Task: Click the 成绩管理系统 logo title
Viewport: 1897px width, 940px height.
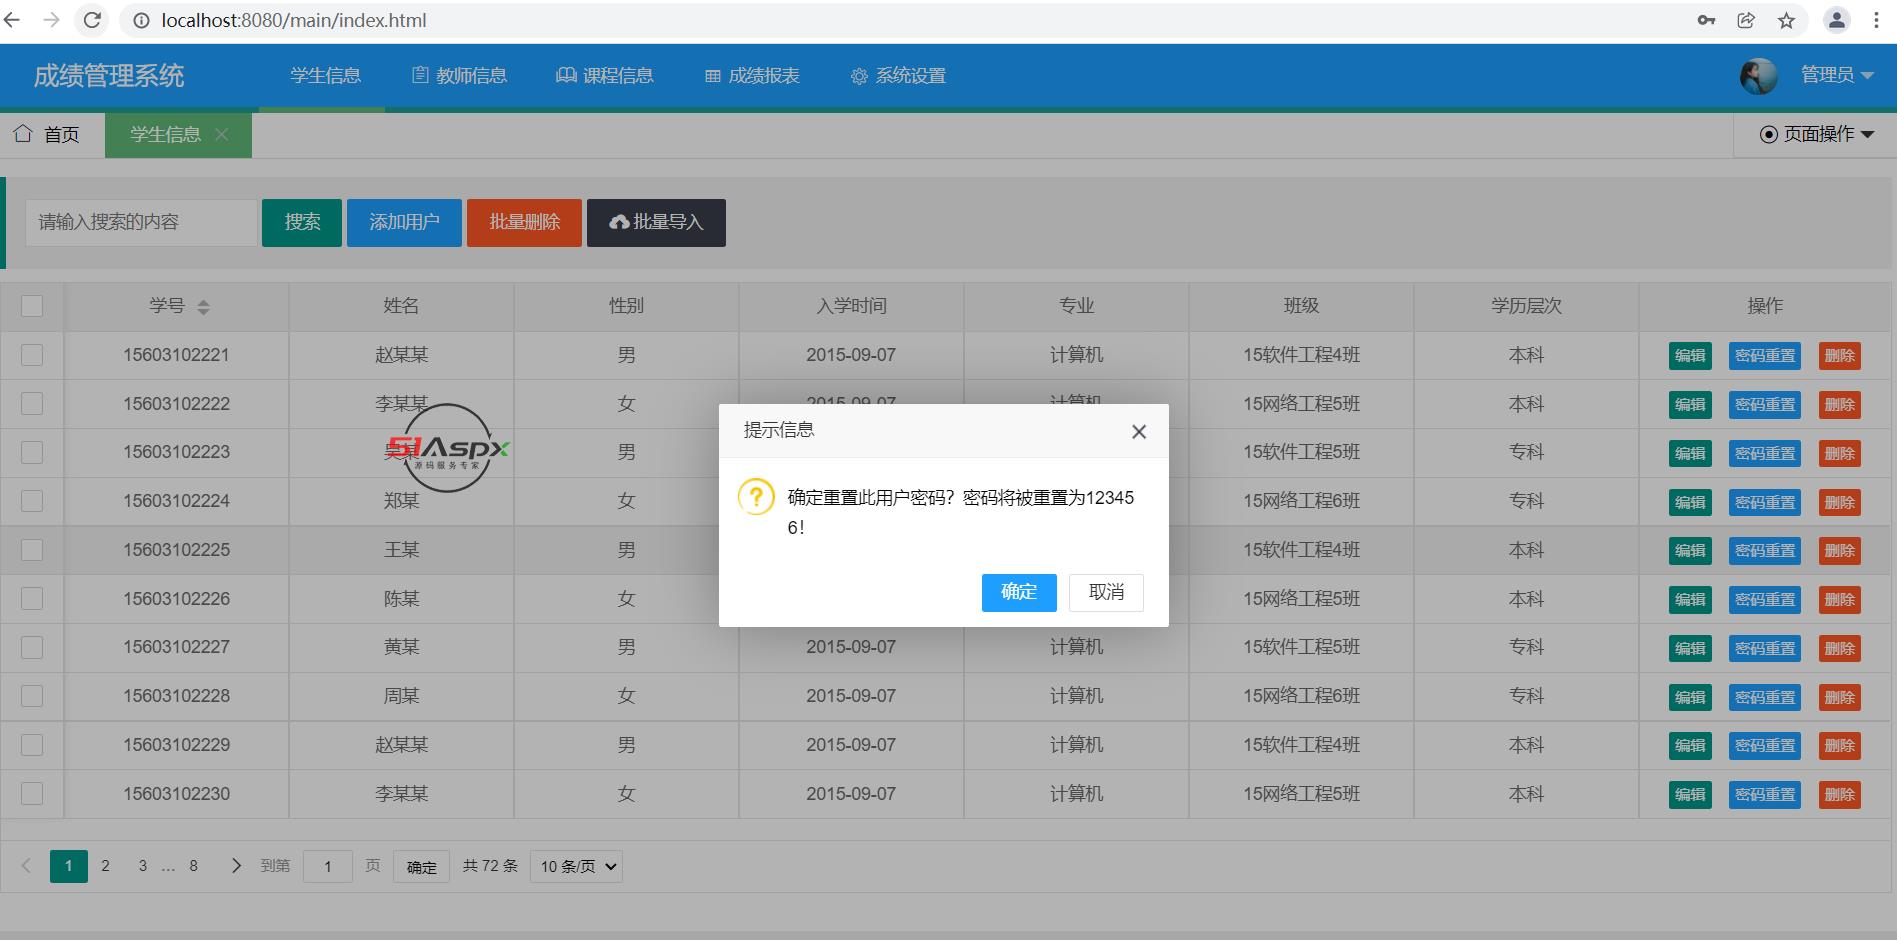Action: (109, 76)
